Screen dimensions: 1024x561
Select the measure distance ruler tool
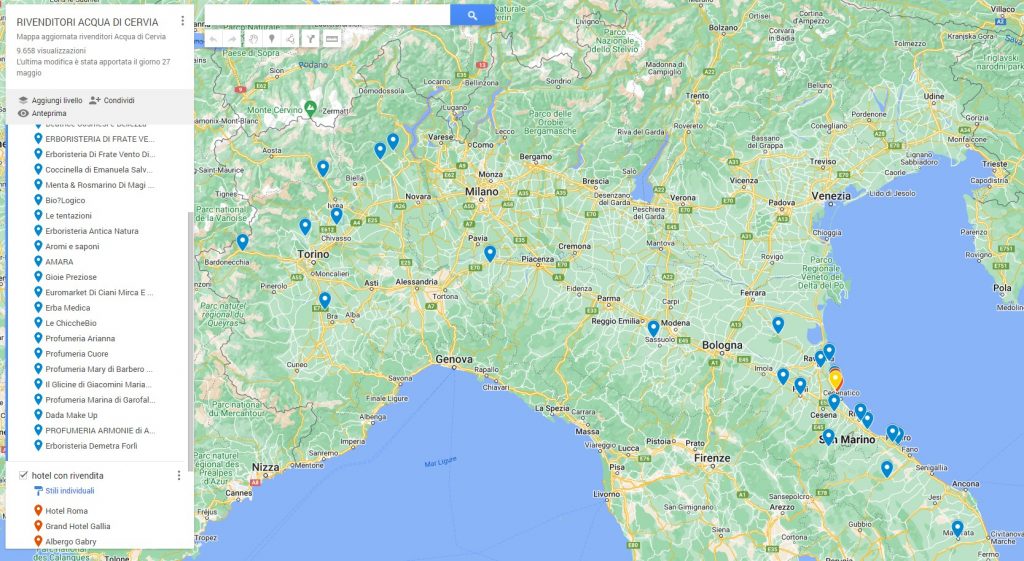click(331, 39)
